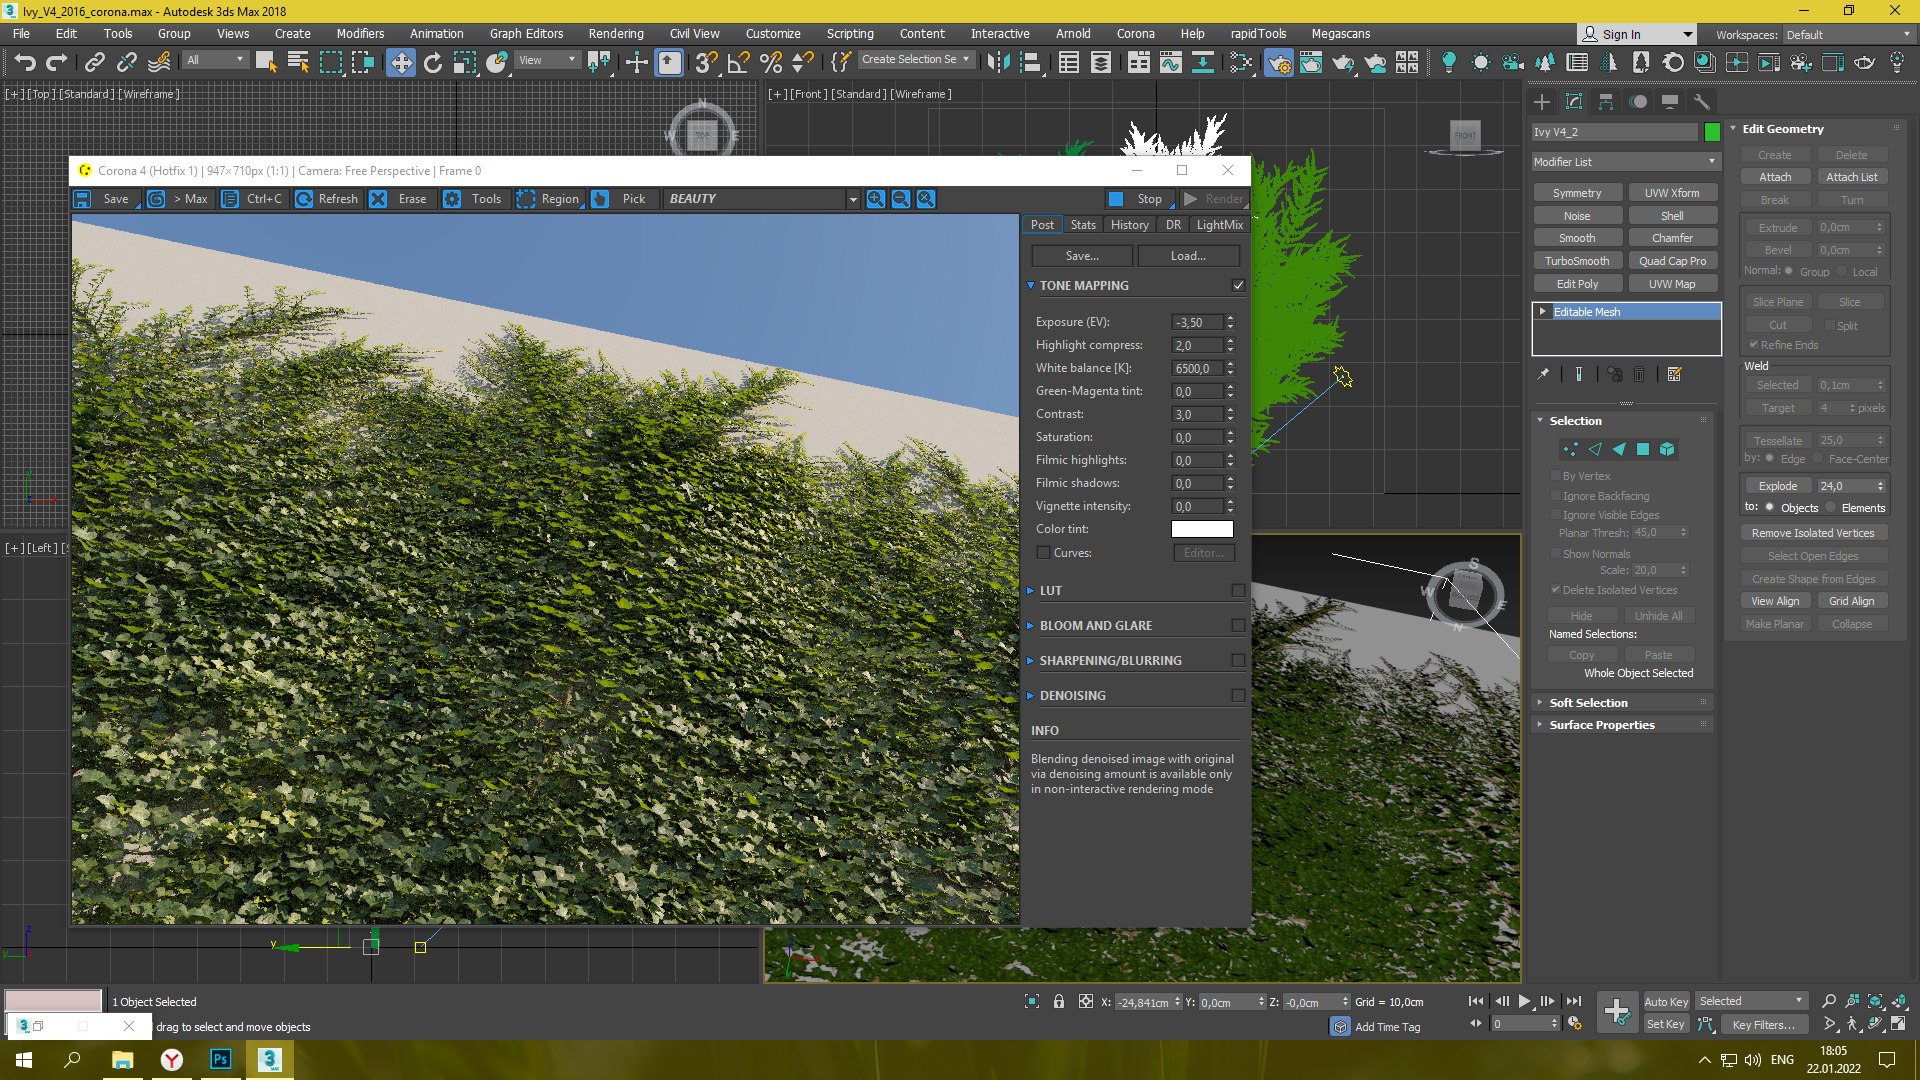Select the Select and Link tool
This screenshot has width=1920, height=1080.
[x=94, y=63]
